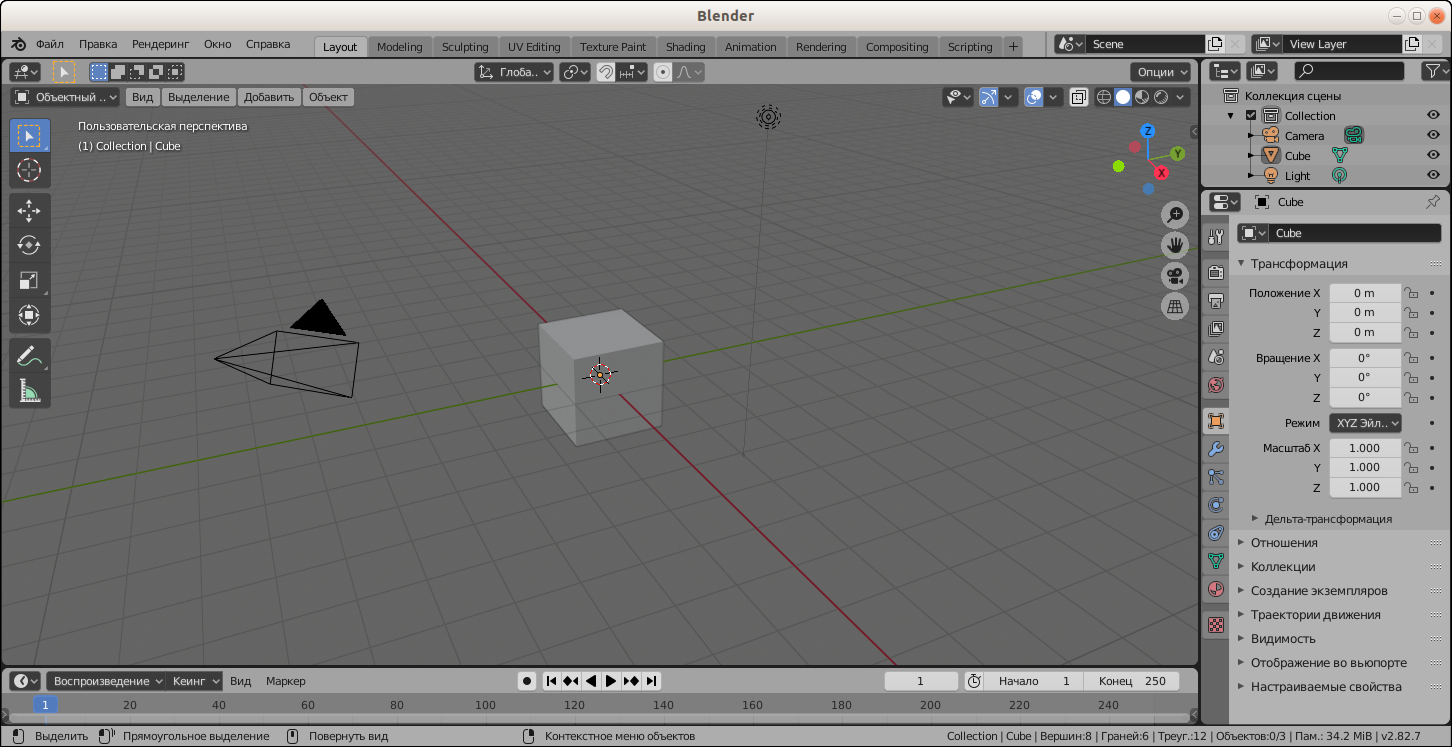Image resolution: width=1452 pixels, height=747 pixels.
Task: Select the Rotate tool
Action: [29, 246]
